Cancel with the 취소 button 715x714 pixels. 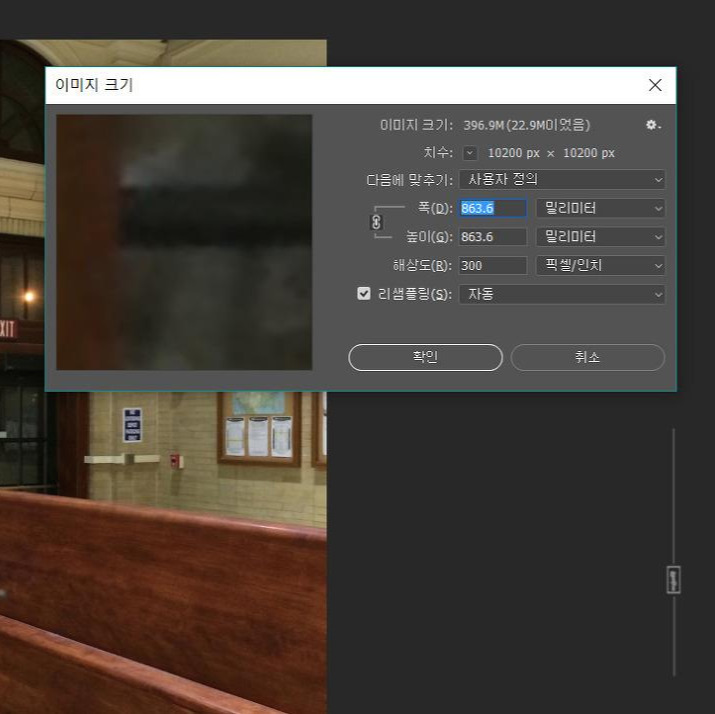pyautogui.click(x=587, y=357)
